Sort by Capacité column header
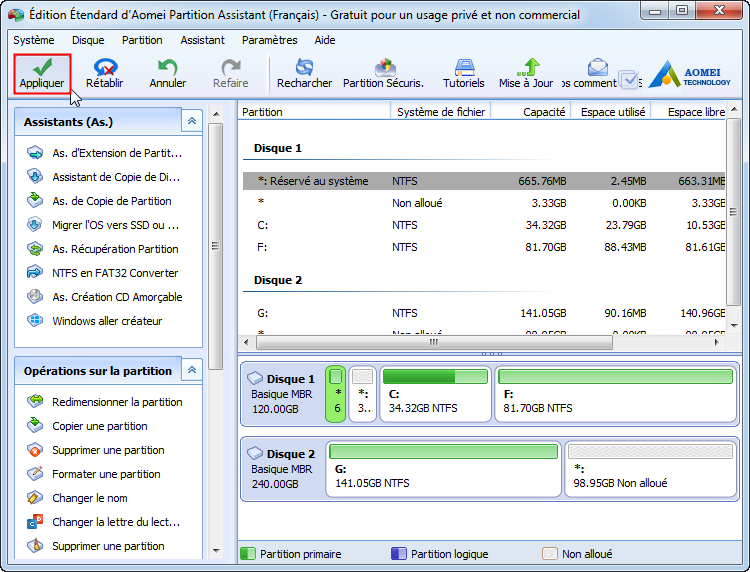The height and width of the screenshot is (572, 750). [x=530, y=112]
